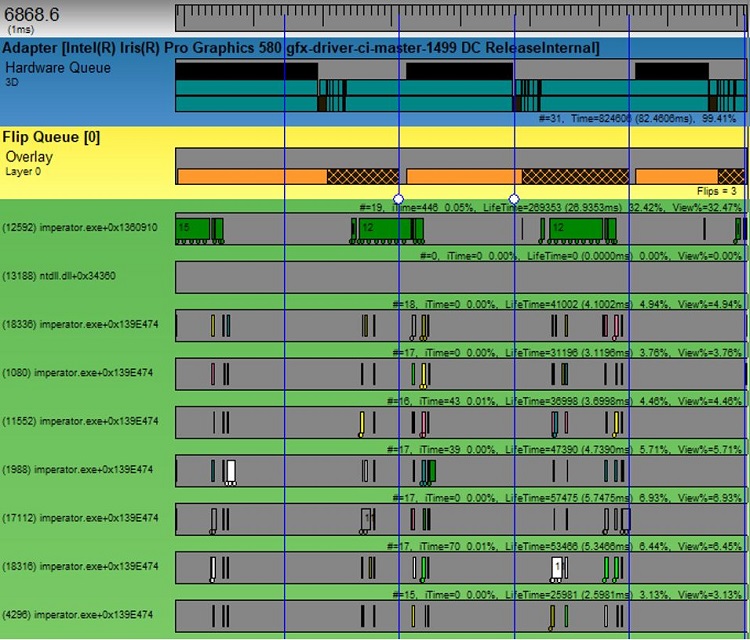
Task: Select thread (11552) imperator.exe row label
Action: (x=81, y=421)
